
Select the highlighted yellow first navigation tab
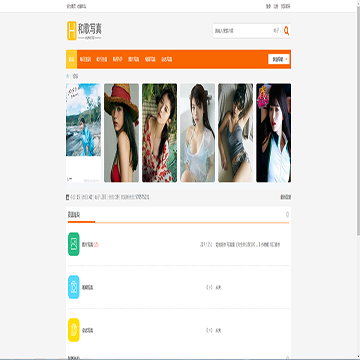tap(71, 59)
